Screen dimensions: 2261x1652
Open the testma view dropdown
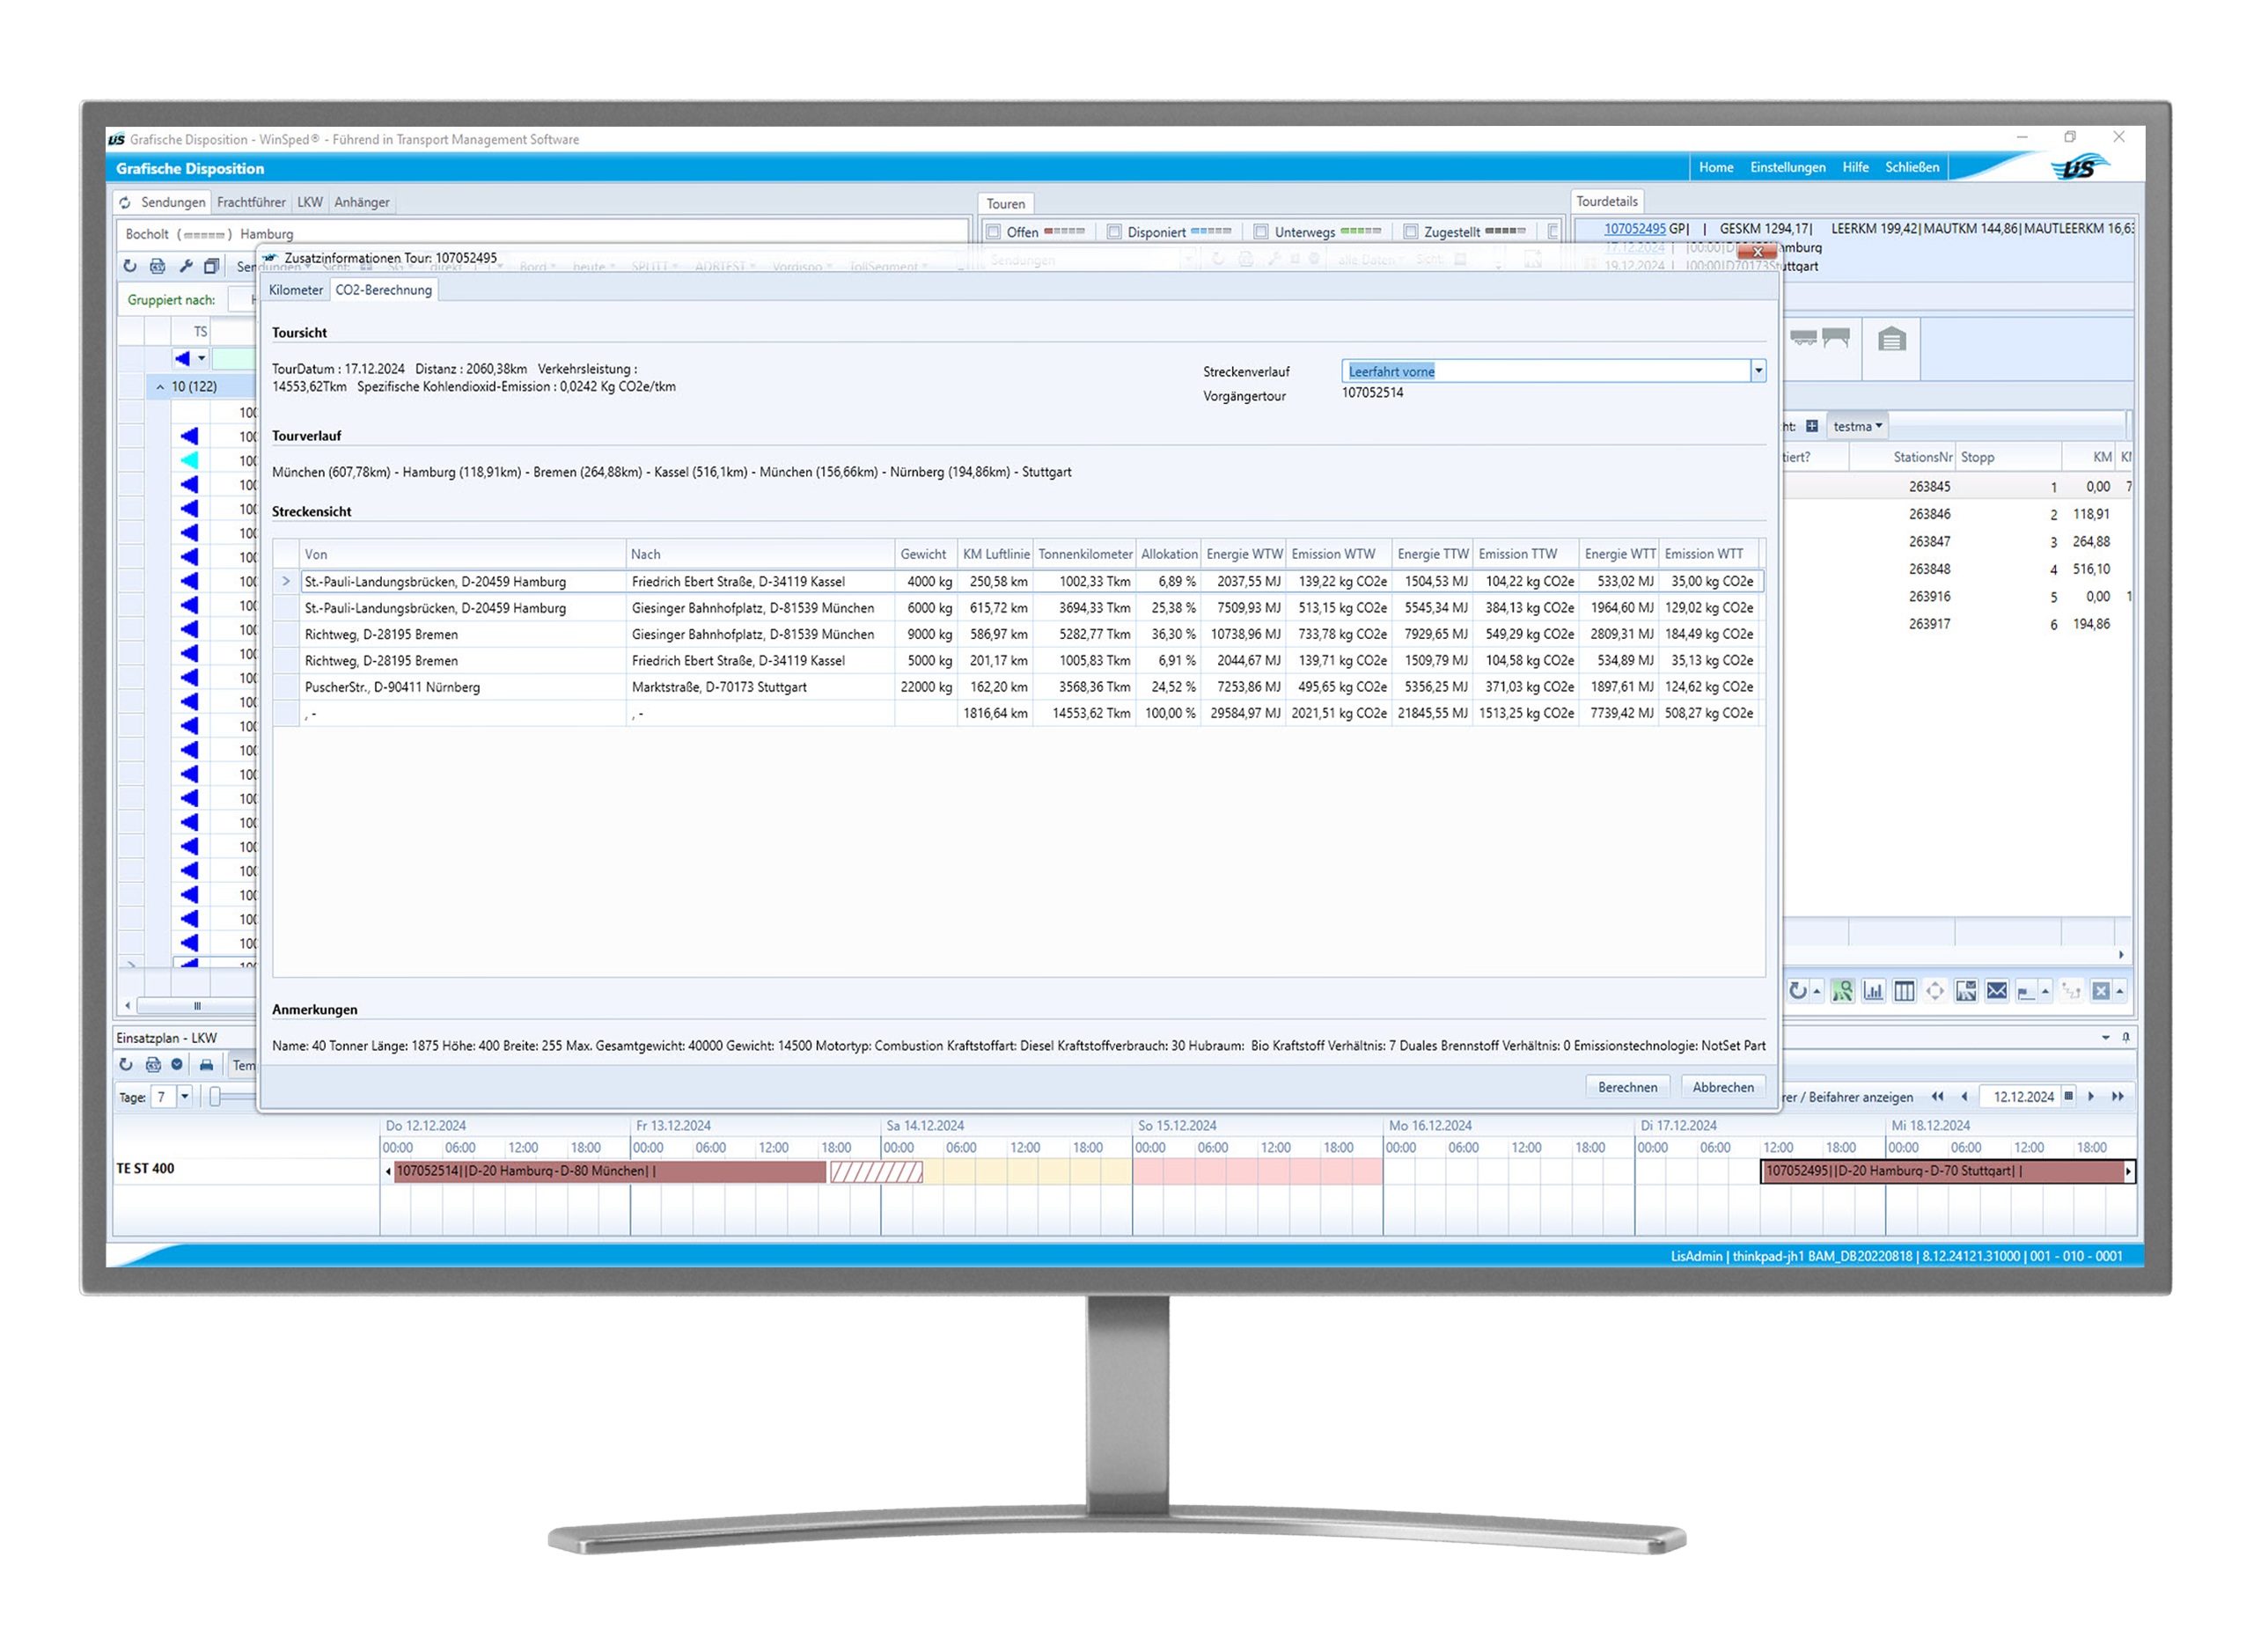1858,427
